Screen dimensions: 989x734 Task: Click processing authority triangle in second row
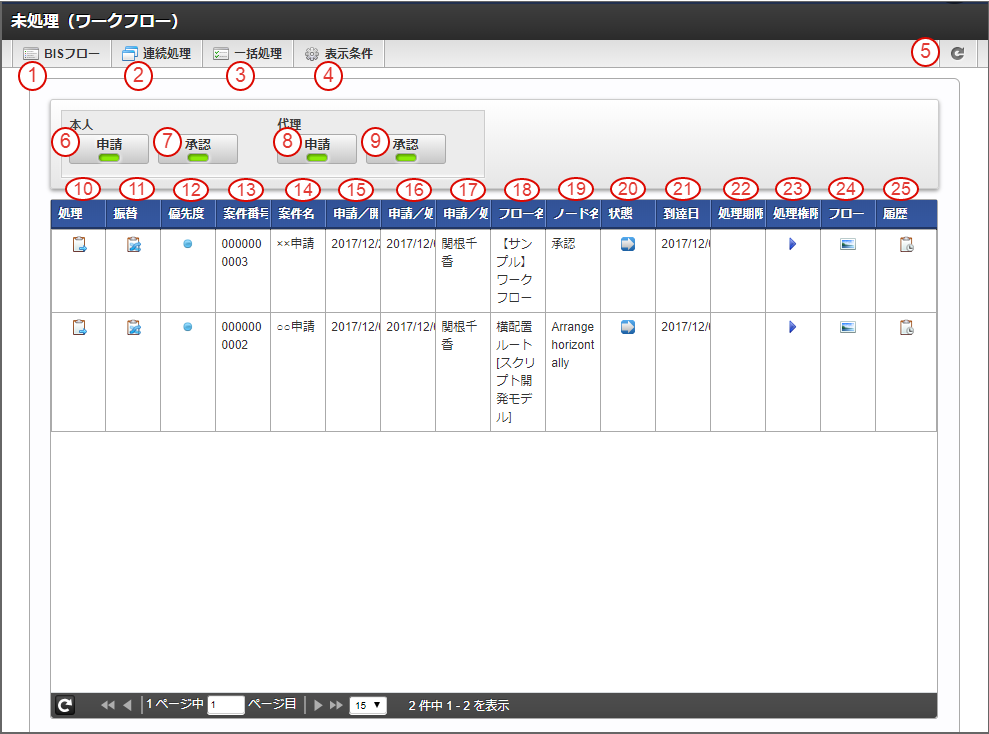tap(792, 327)
